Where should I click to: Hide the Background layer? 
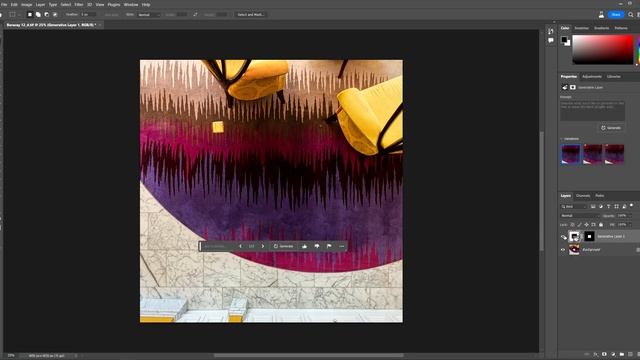coord(563,249)
